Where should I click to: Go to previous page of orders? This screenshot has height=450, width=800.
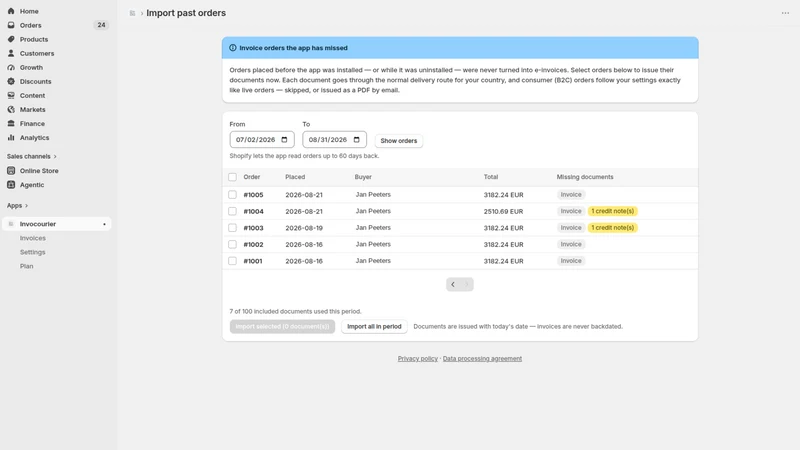click(x=453, y=284)
